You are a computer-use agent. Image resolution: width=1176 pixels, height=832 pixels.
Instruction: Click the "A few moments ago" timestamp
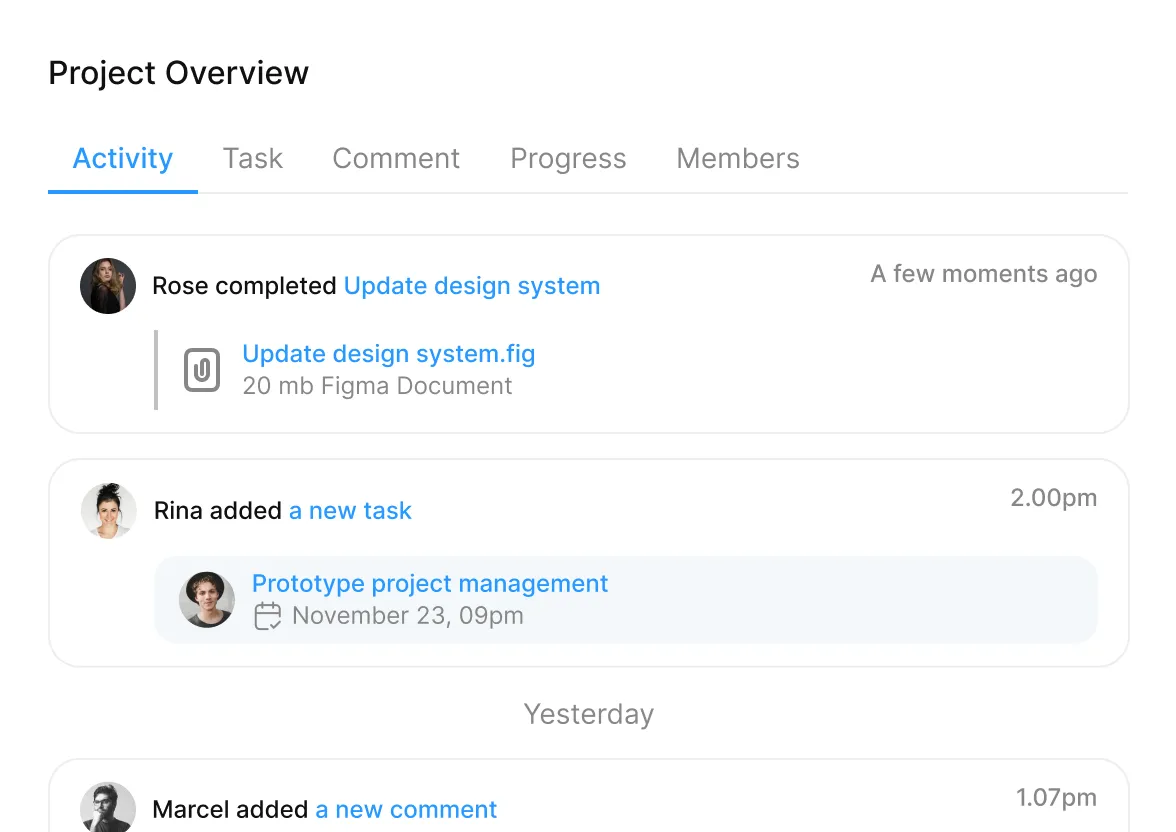(x=984, y=274)
